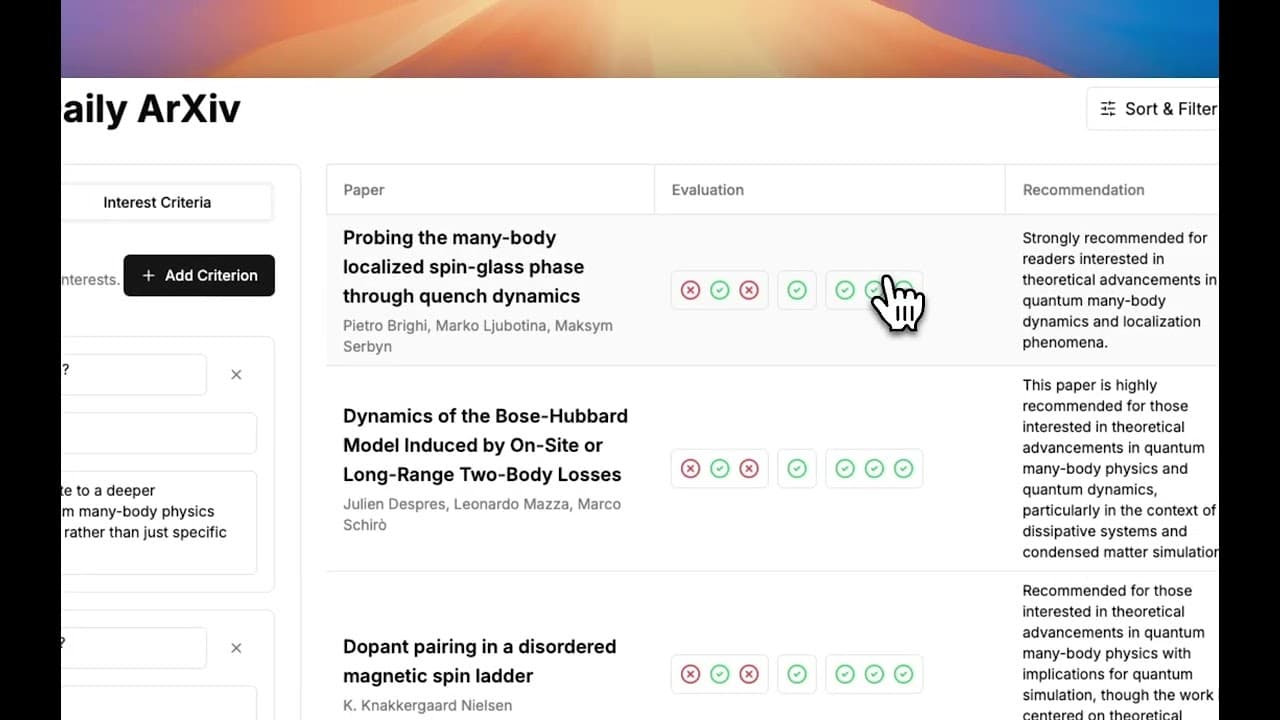Click the first red X icon in the Probing many-body row
This screenshot has width=1280, height=720.
(x=690, y=290)
